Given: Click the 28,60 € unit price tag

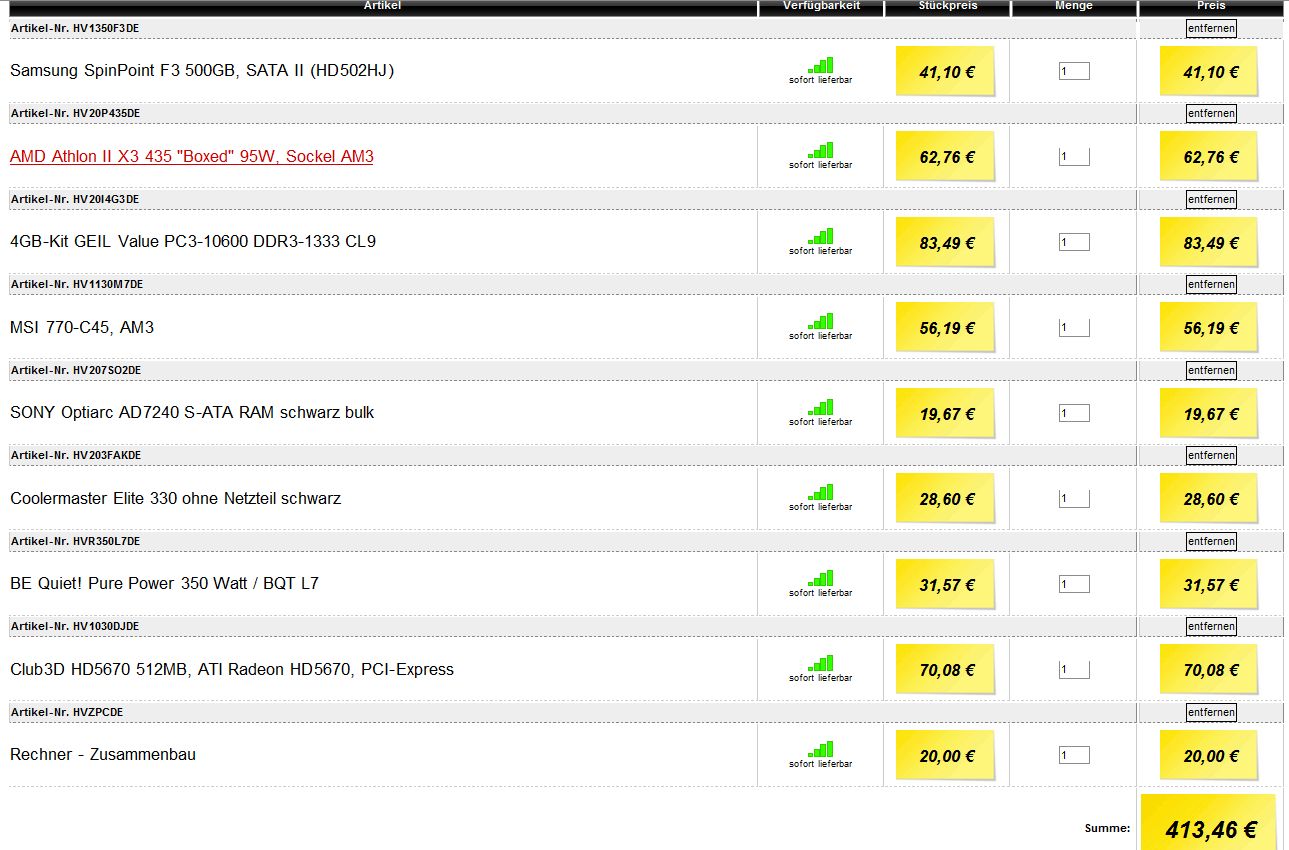Looking at the screenshot, I should (x=946, y=499).
